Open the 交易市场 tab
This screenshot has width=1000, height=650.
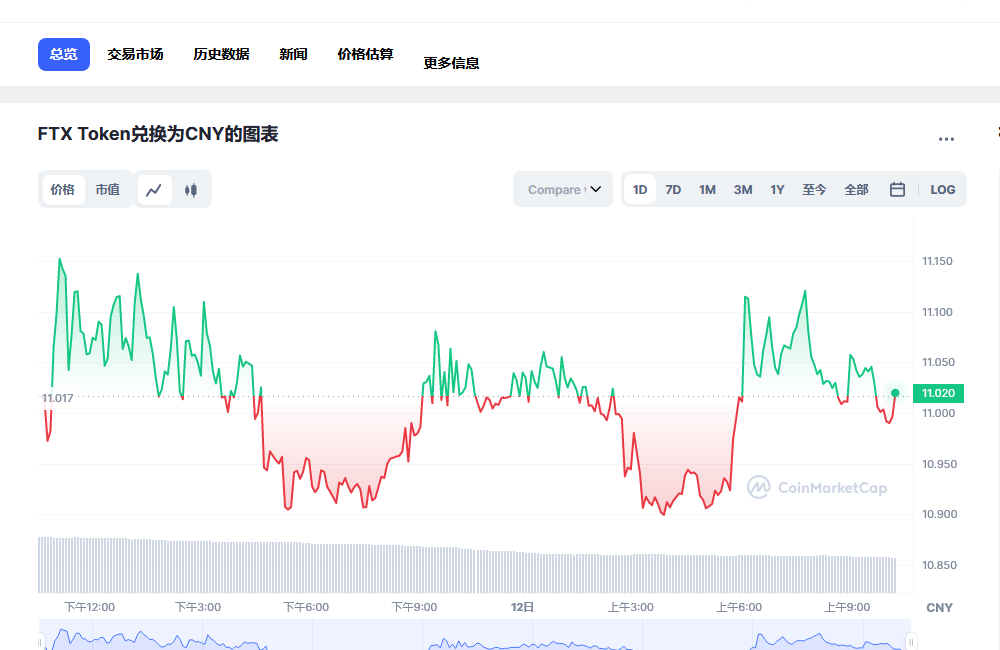click(135, 54)
